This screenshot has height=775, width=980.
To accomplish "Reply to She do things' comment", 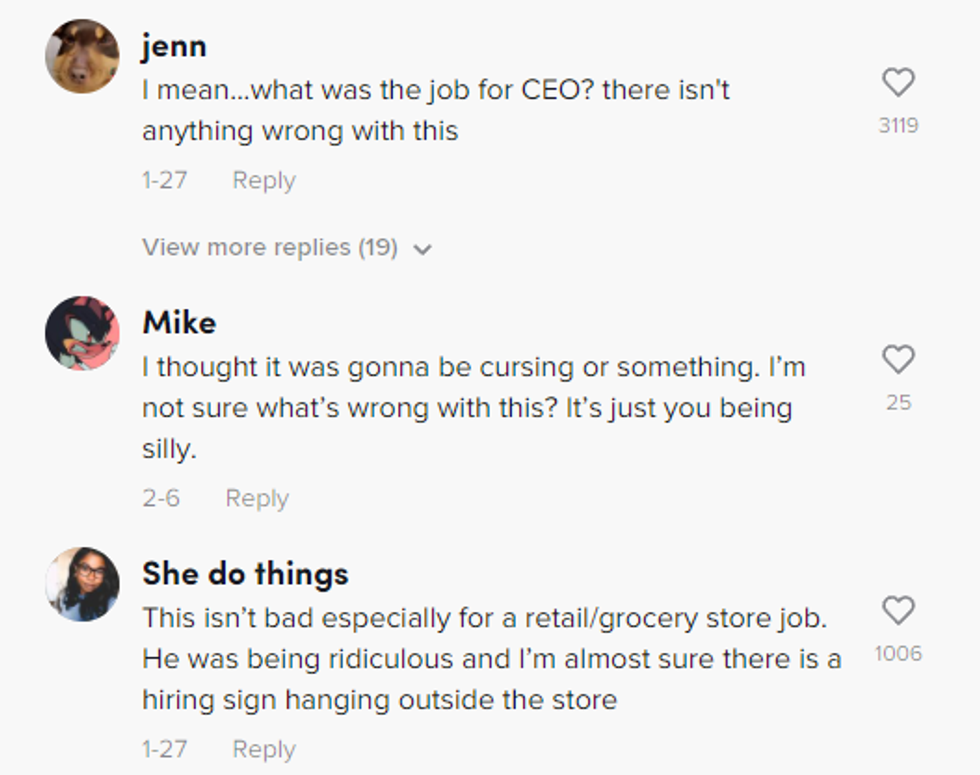I will click(264, 749).
